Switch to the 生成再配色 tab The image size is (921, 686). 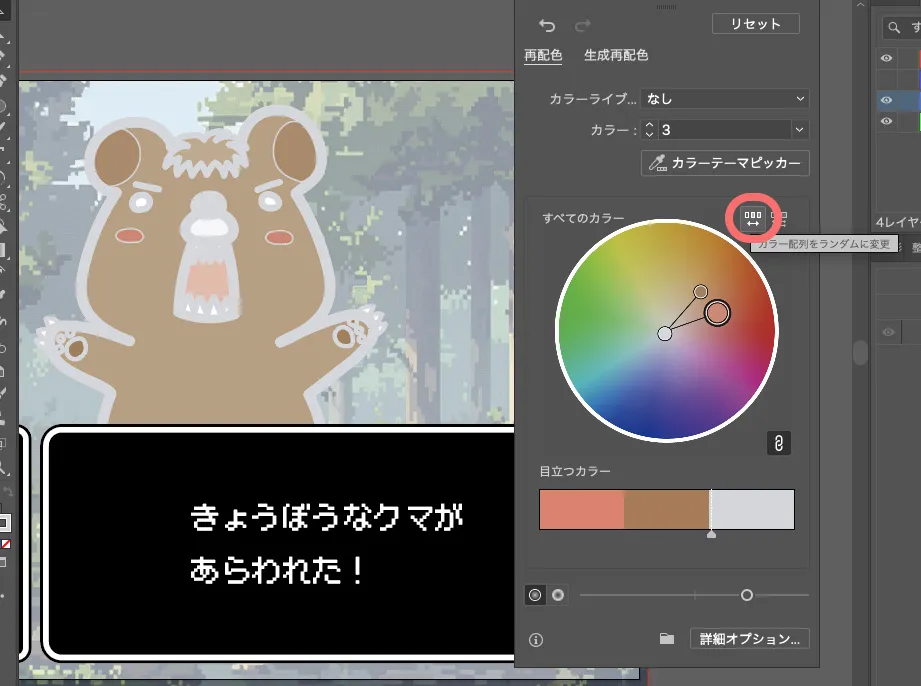click(616, 56)
